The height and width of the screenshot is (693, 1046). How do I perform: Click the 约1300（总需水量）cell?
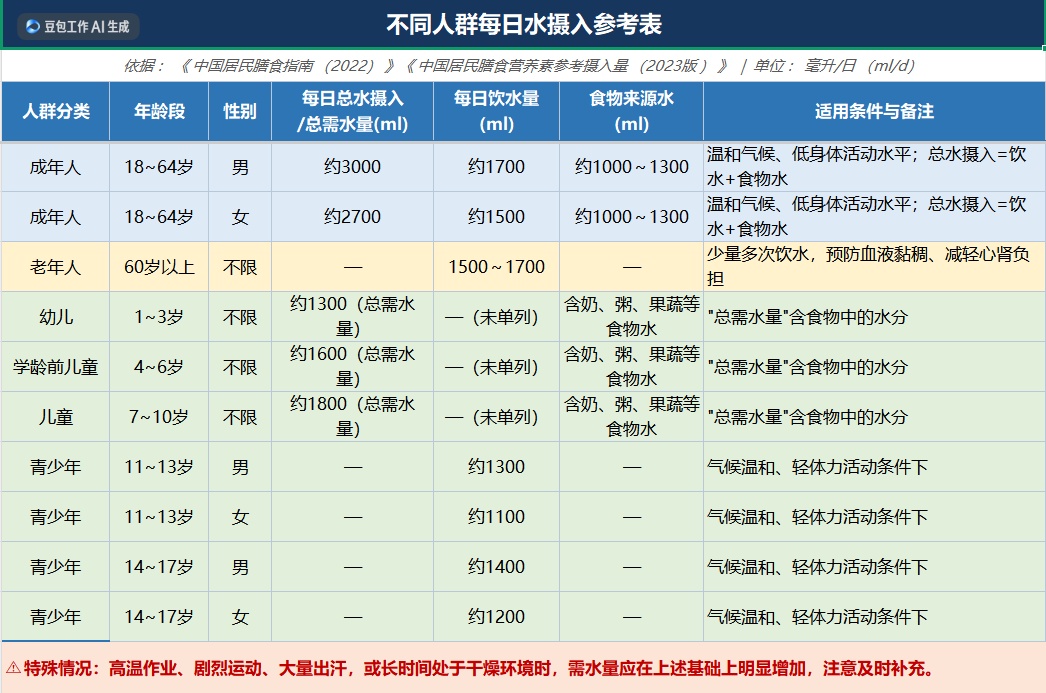click(x=352, y=317)
